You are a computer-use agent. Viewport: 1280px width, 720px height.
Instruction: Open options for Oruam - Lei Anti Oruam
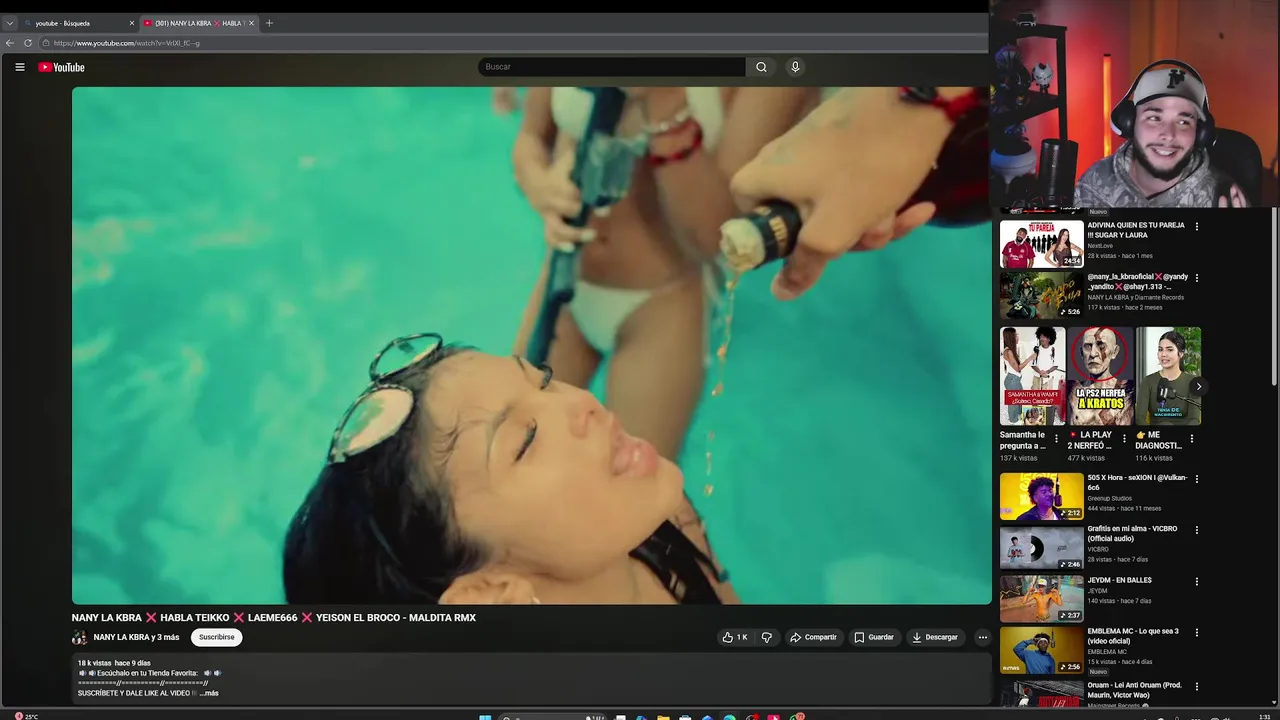(1196, 687)
